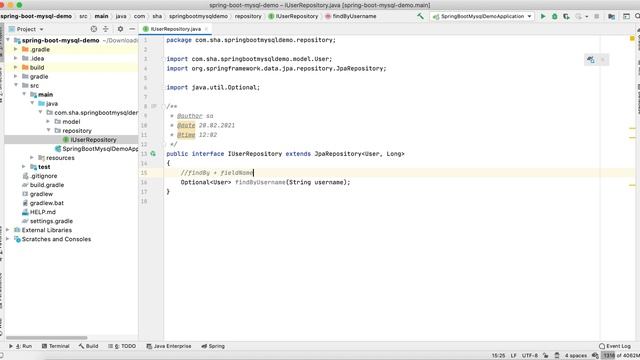Click the memory usage indicator
The image size is (640, 360).
[x=621, y=356]
